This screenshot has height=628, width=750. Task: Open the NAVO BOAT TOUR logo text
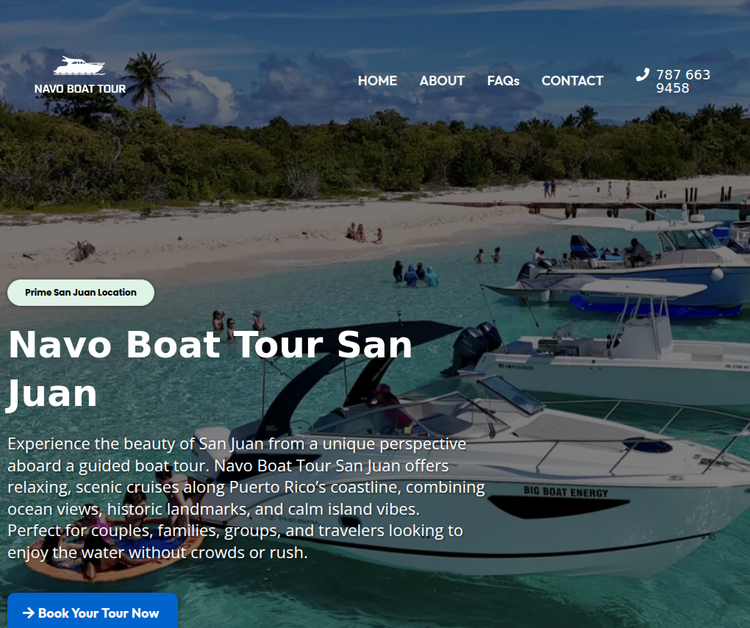click(80, 89)
